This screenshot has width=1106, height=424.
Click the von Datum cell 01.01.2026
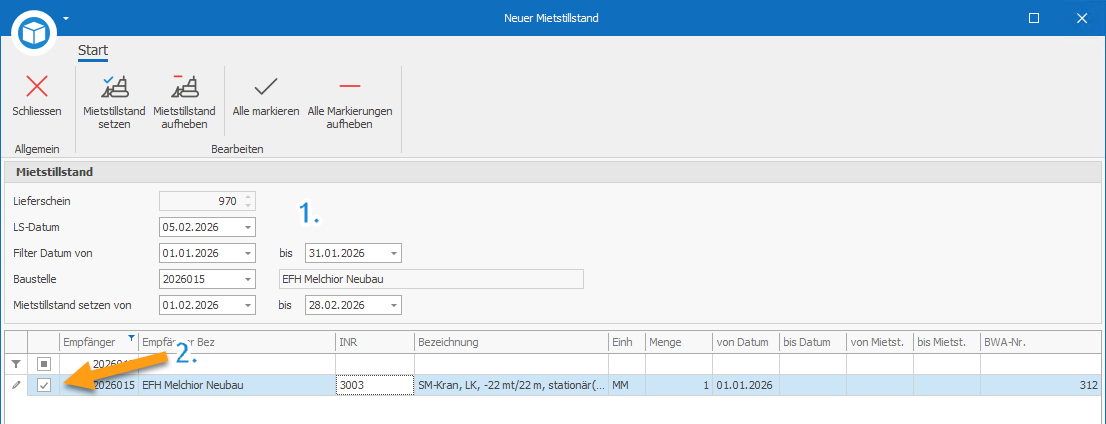(x=746, y=385)
